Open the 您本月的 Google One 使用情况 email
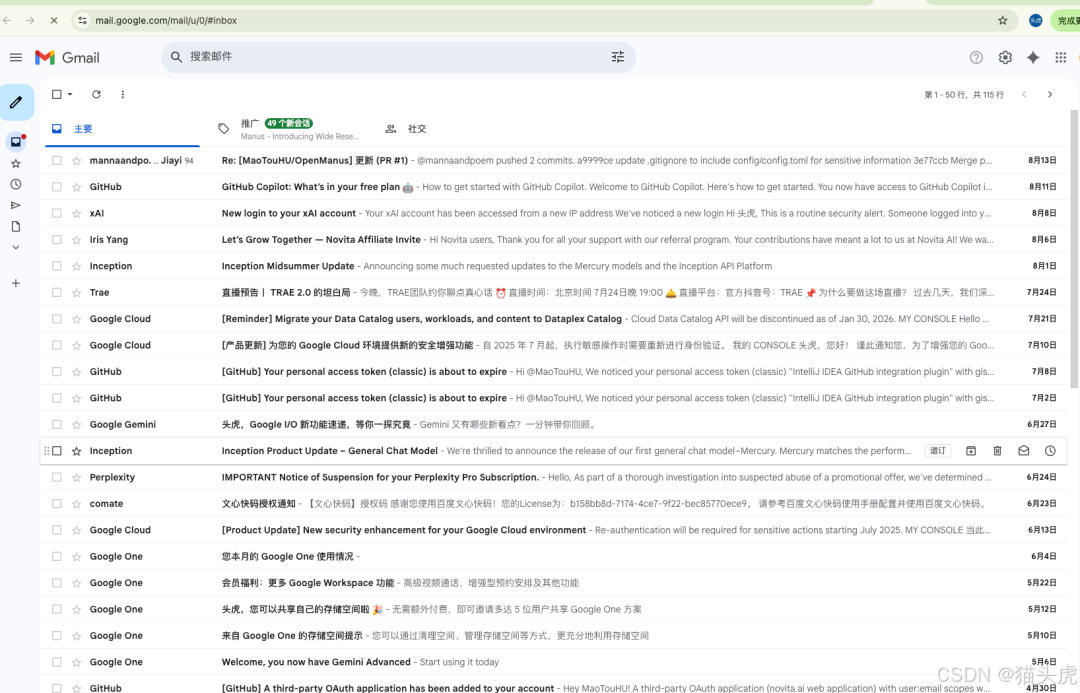 (x=553, y=557)
